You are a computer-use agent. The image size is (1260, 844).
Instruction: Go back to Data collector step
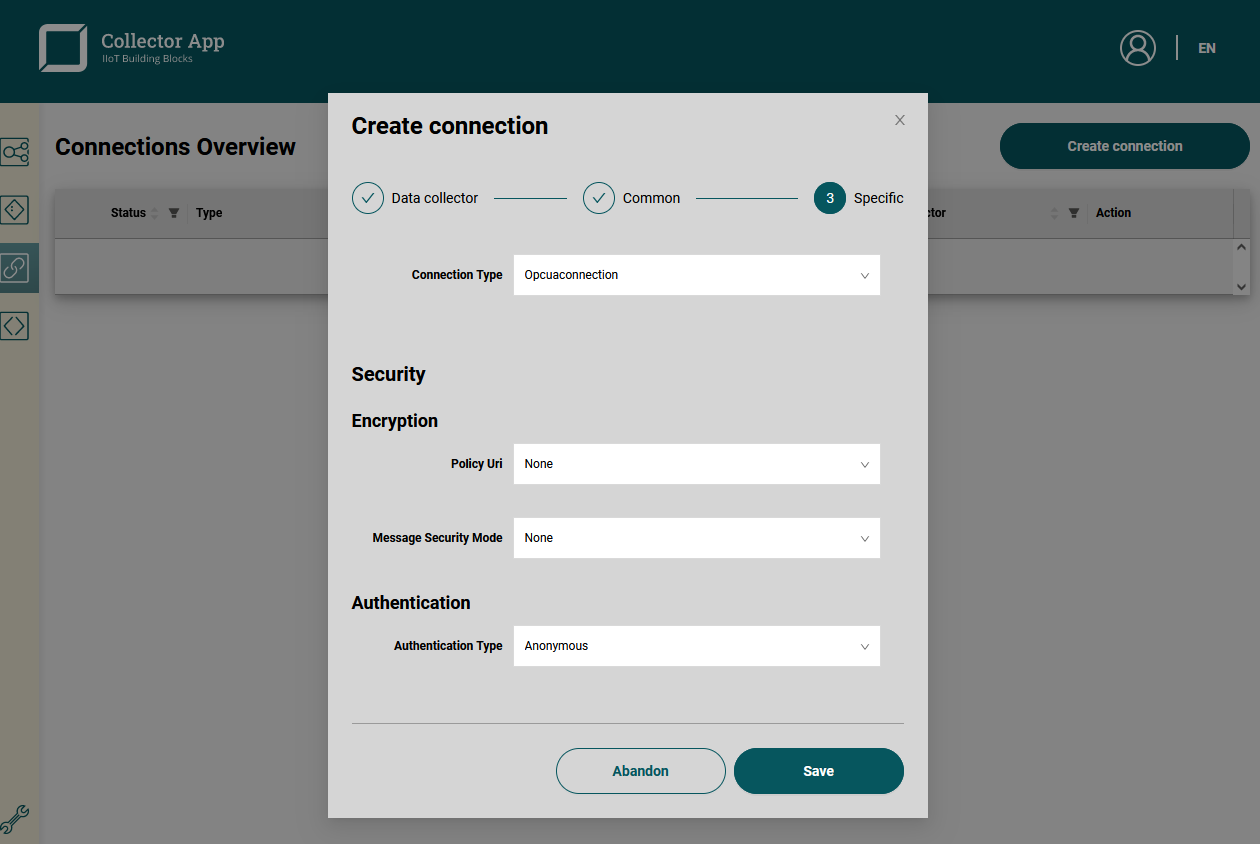[x=368, y=198]
